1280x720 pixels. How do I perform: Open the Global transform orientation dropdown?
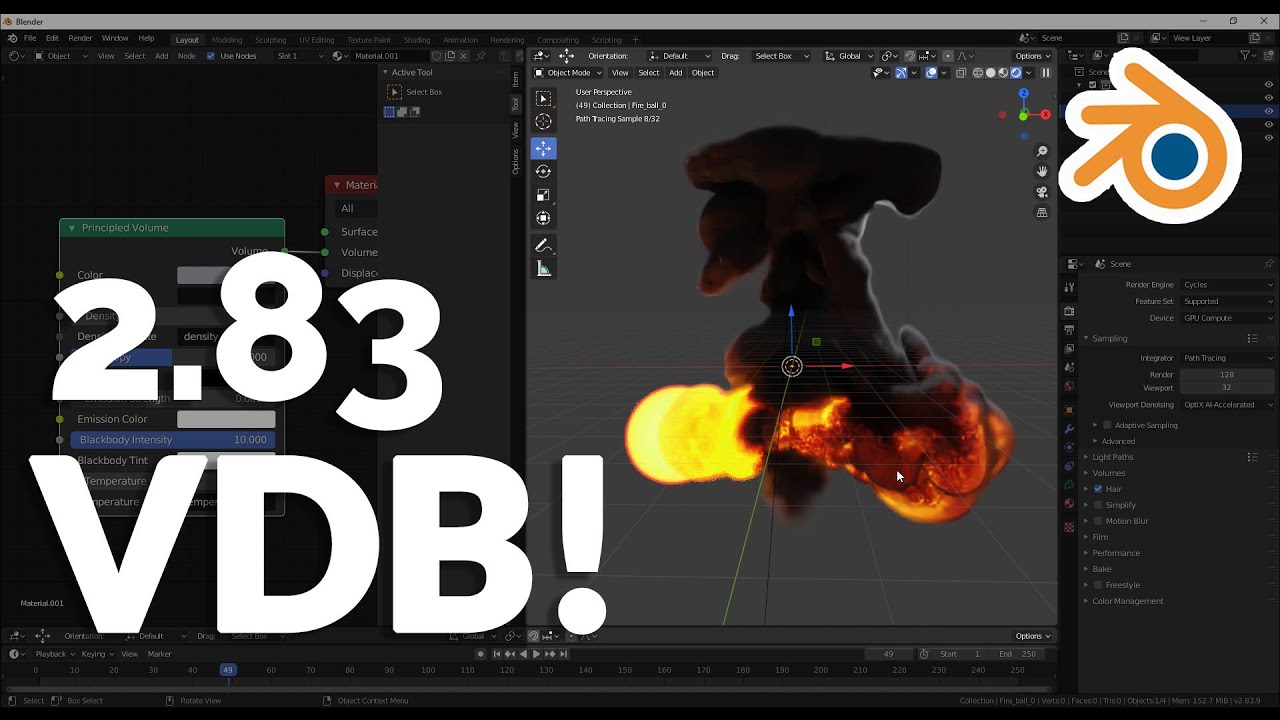pos(848,56)
